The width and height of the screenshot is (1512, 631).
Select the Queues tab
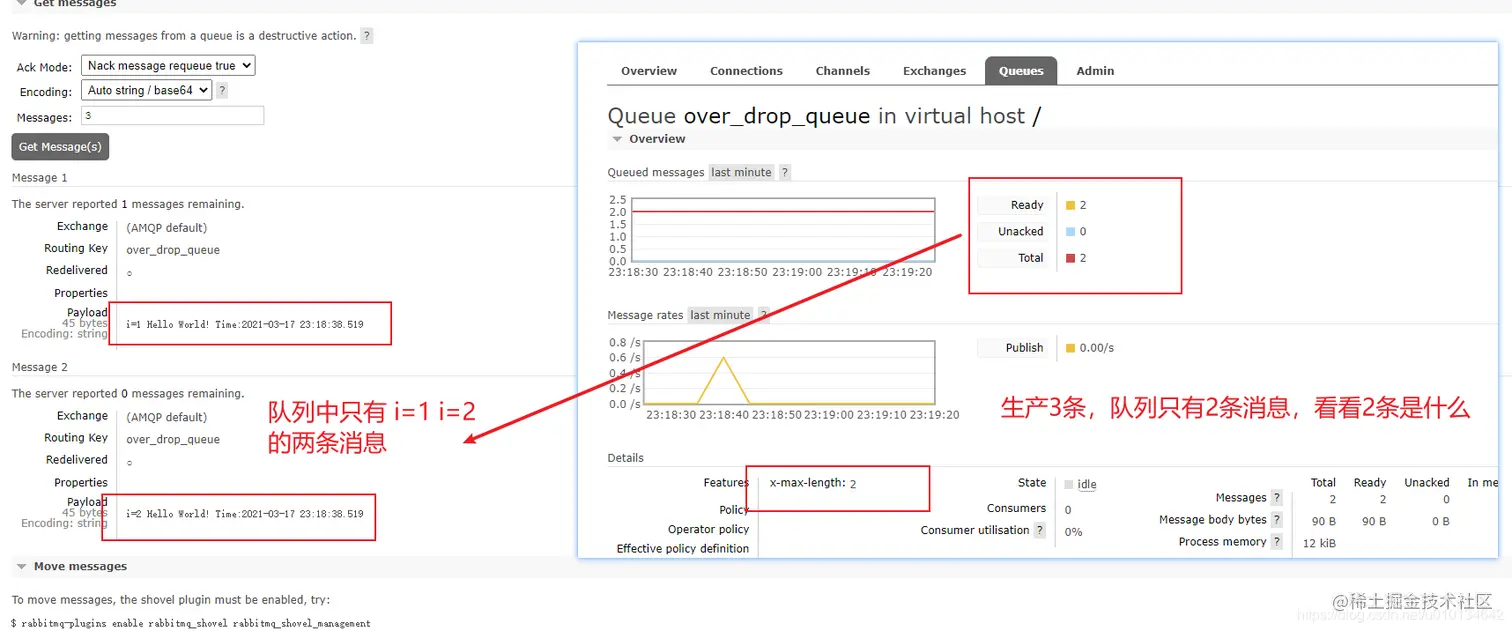pos(1021,71)
